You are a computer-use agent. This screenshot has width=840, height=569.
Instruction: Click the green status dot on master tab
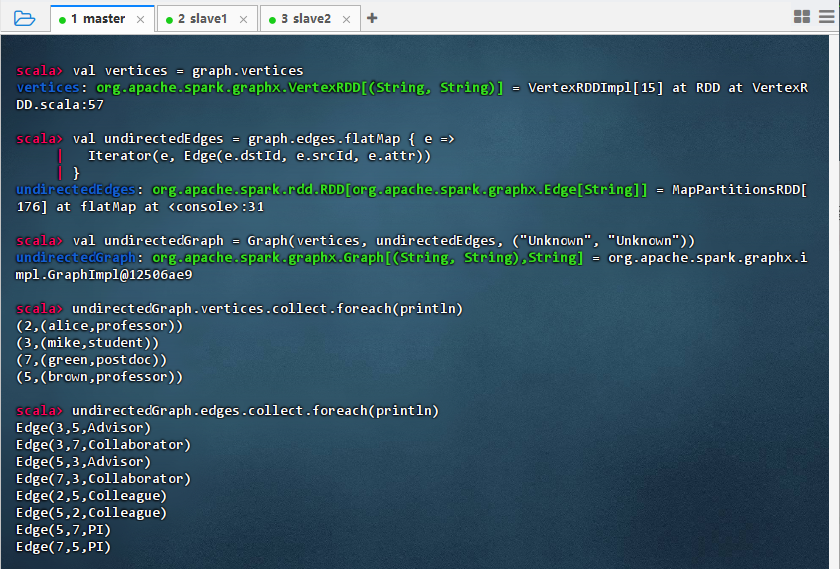(62, 20)
